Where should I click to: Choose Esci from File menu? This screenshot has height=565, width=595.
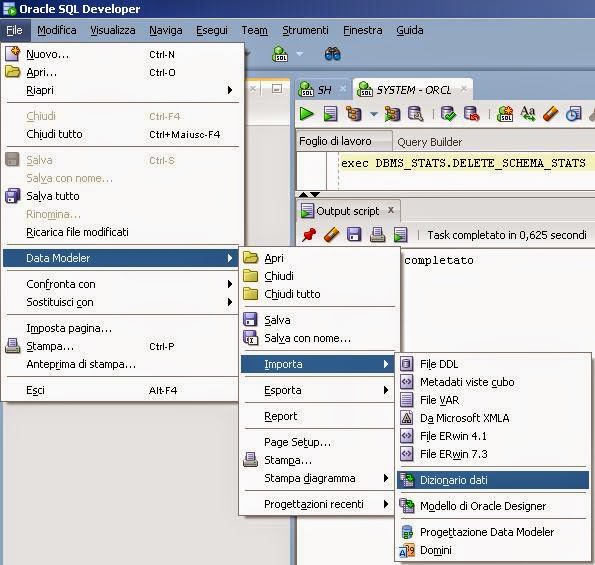coord(121,390)
